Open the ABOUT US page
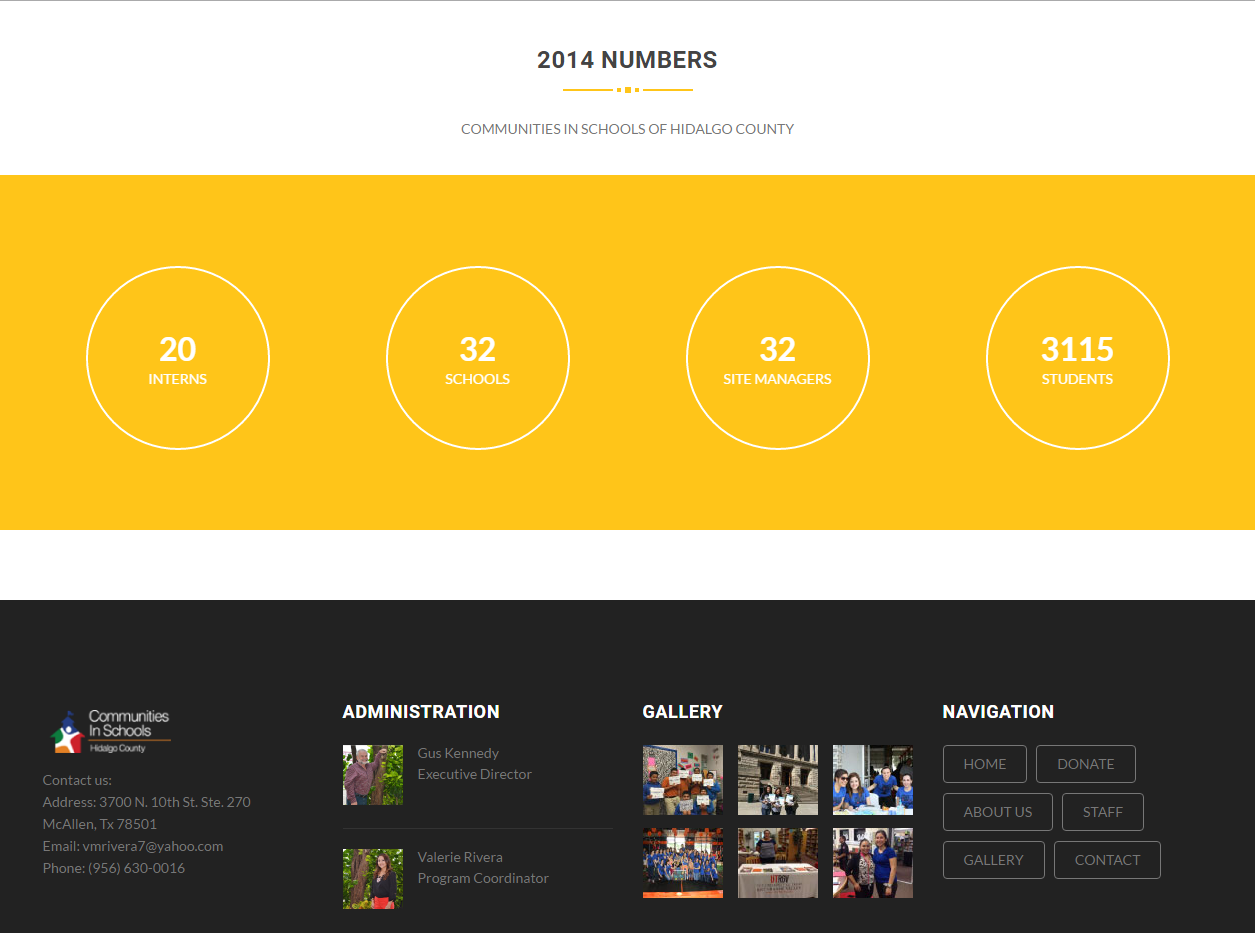The height and width of the screenshot is (933, 1255). [x=997, y=812]
